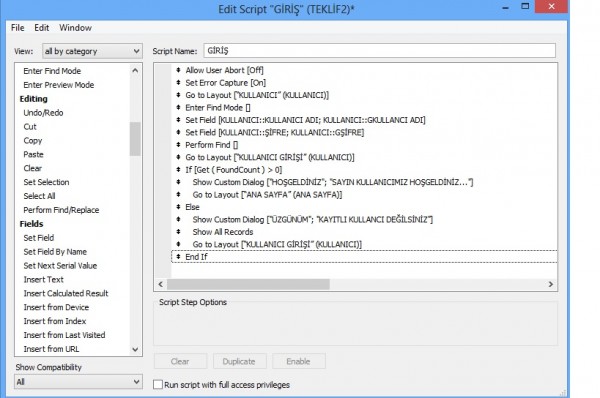Click the drag handle icon beside Show All Records

pyautogui.click(x=178, y=232)
